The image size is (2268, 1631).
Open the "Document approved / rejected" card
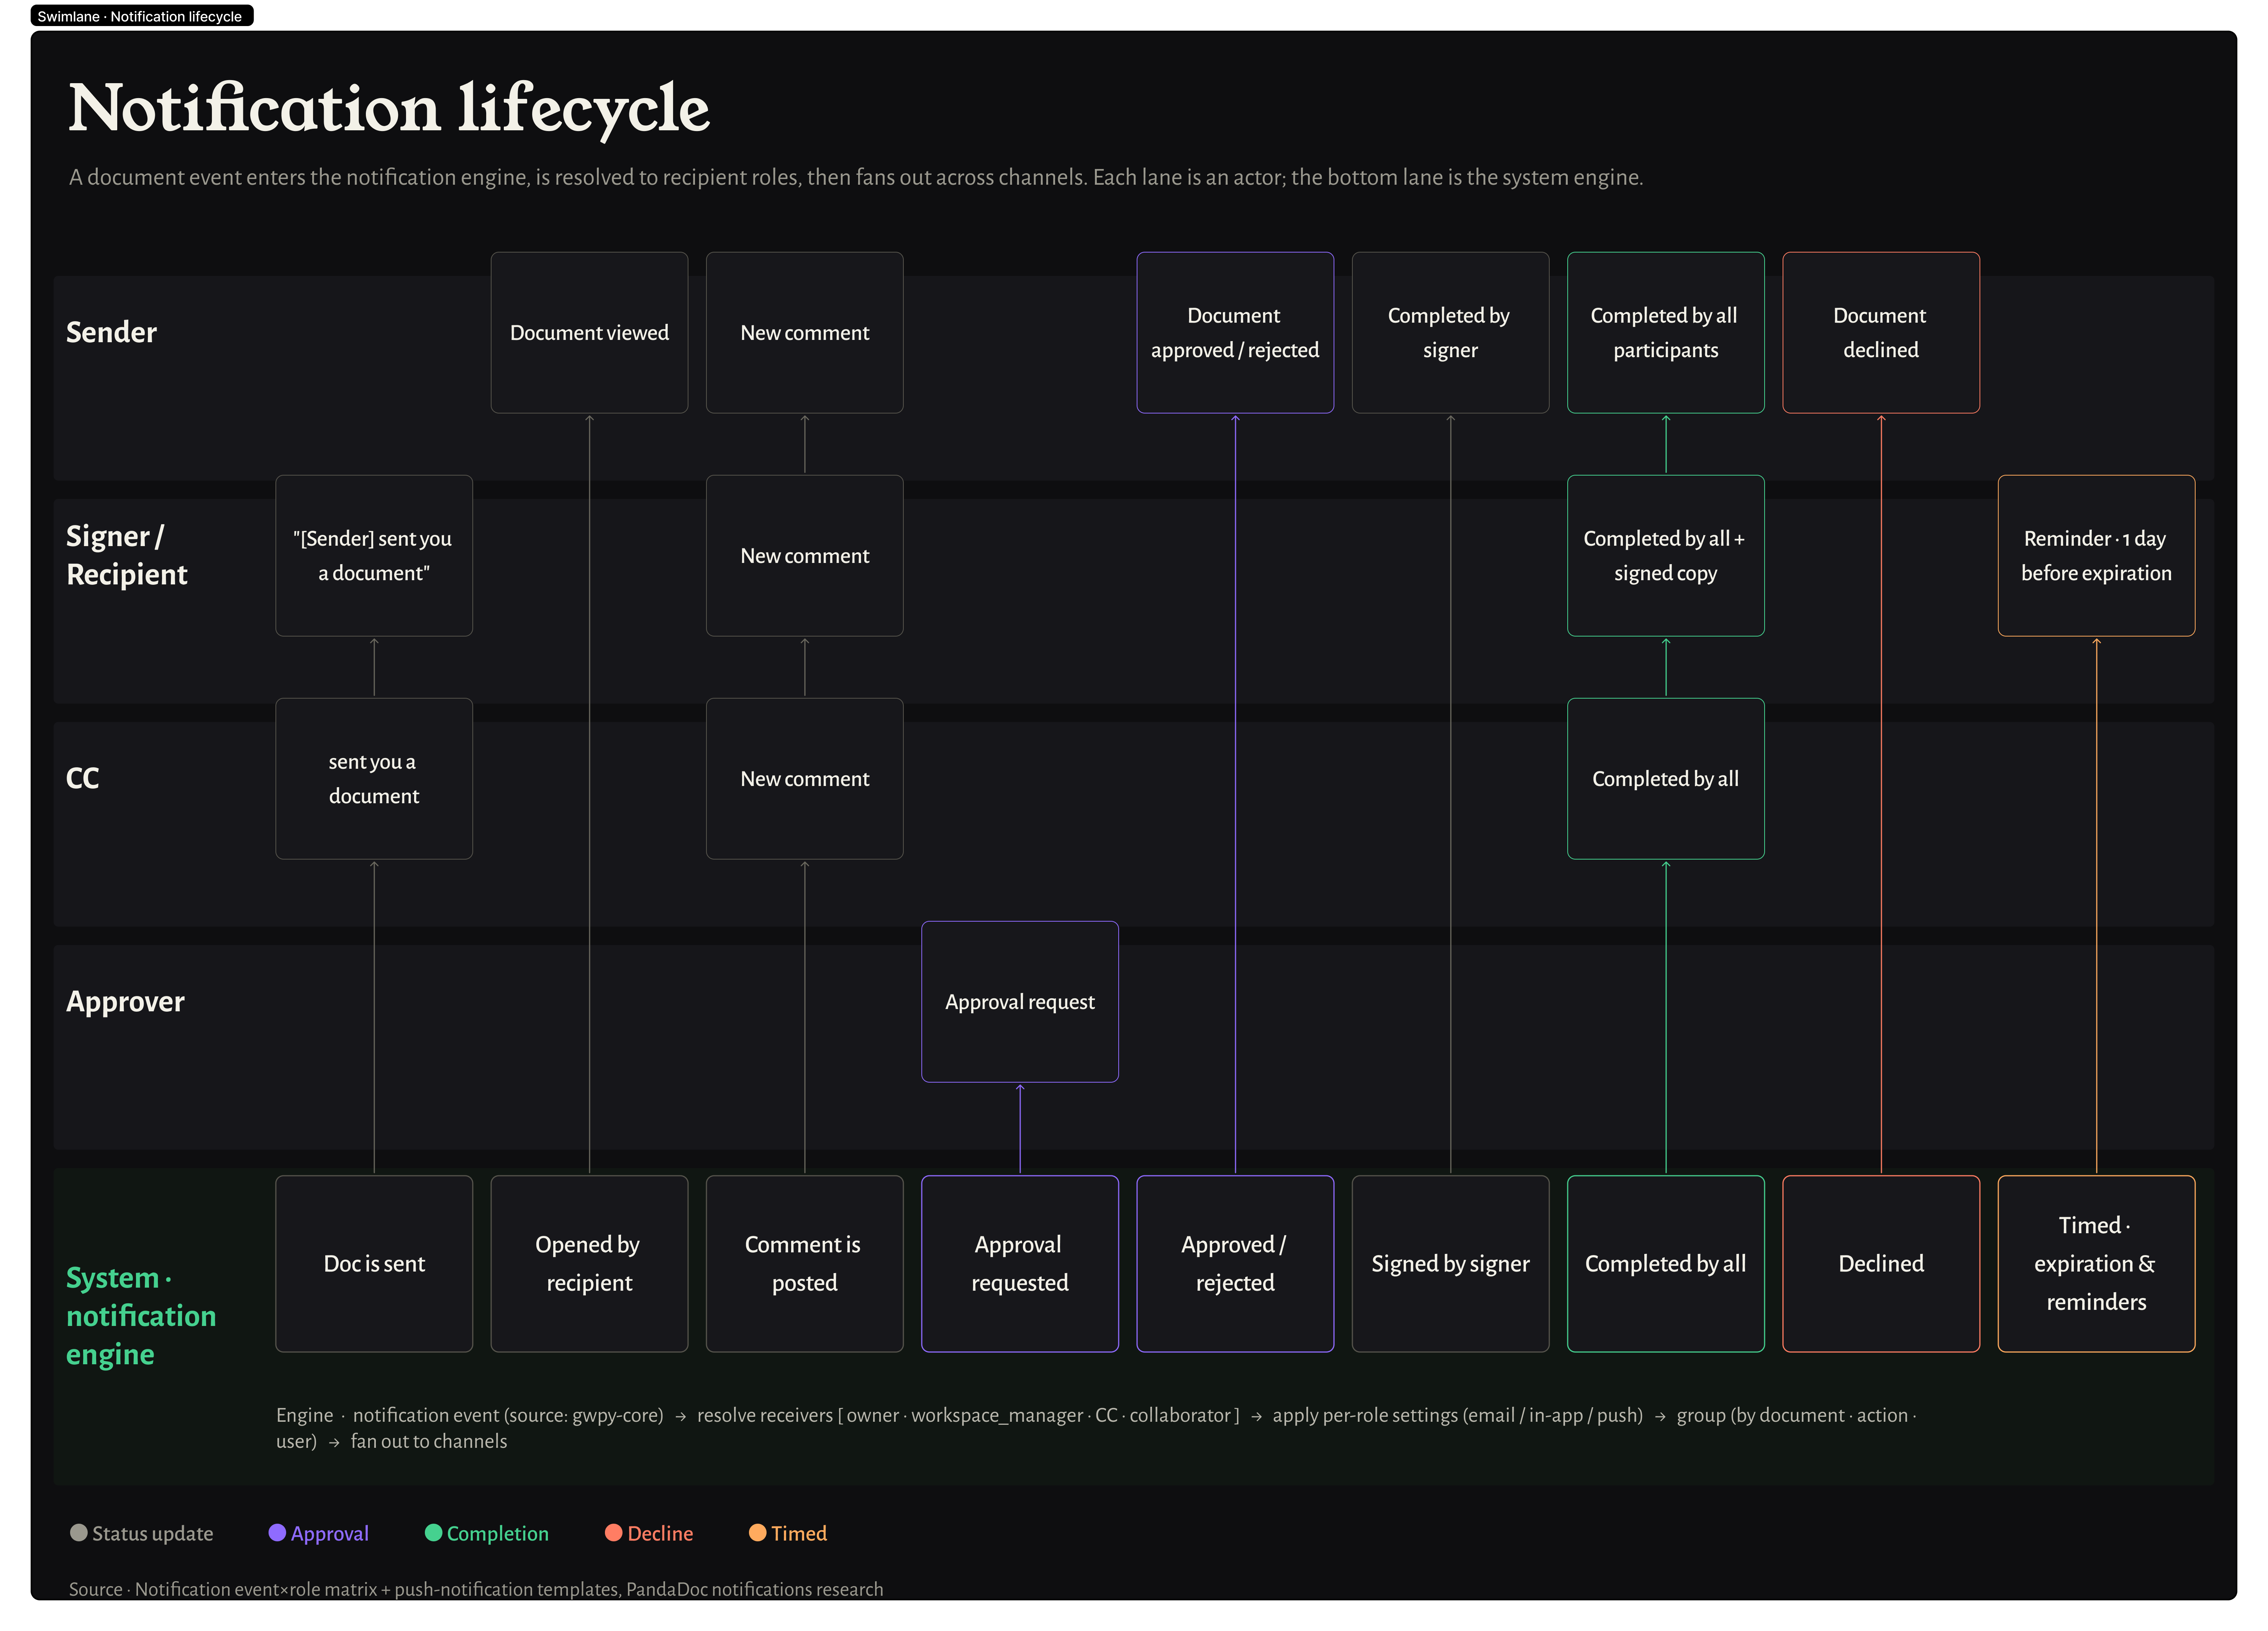coord(1235,332)
